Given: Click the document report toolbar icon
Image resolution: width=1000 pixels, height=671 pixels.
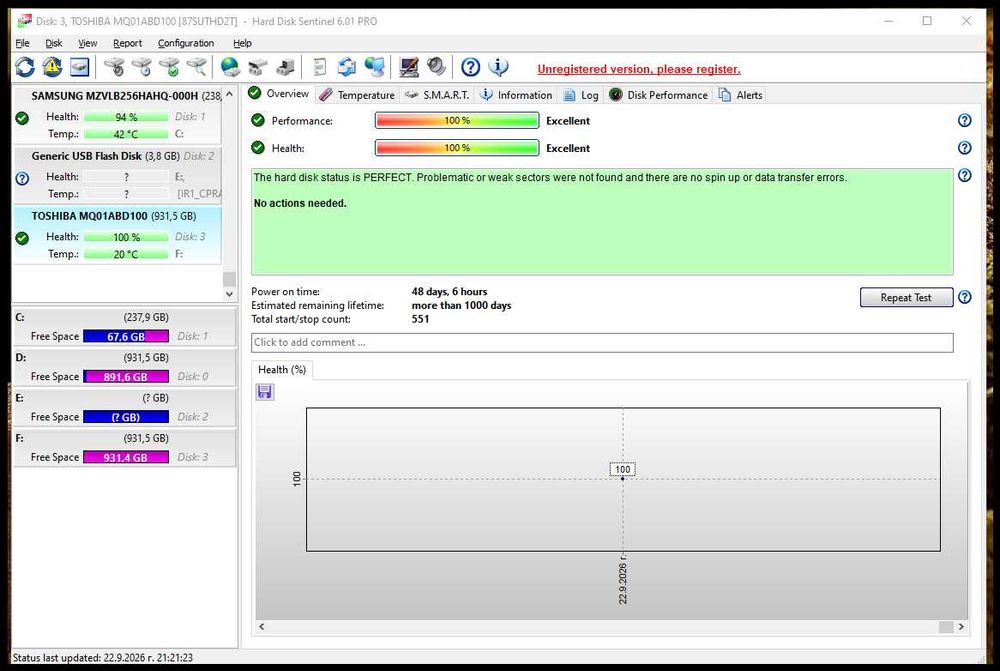Looking at the screenshot, I should coord(319,67).
